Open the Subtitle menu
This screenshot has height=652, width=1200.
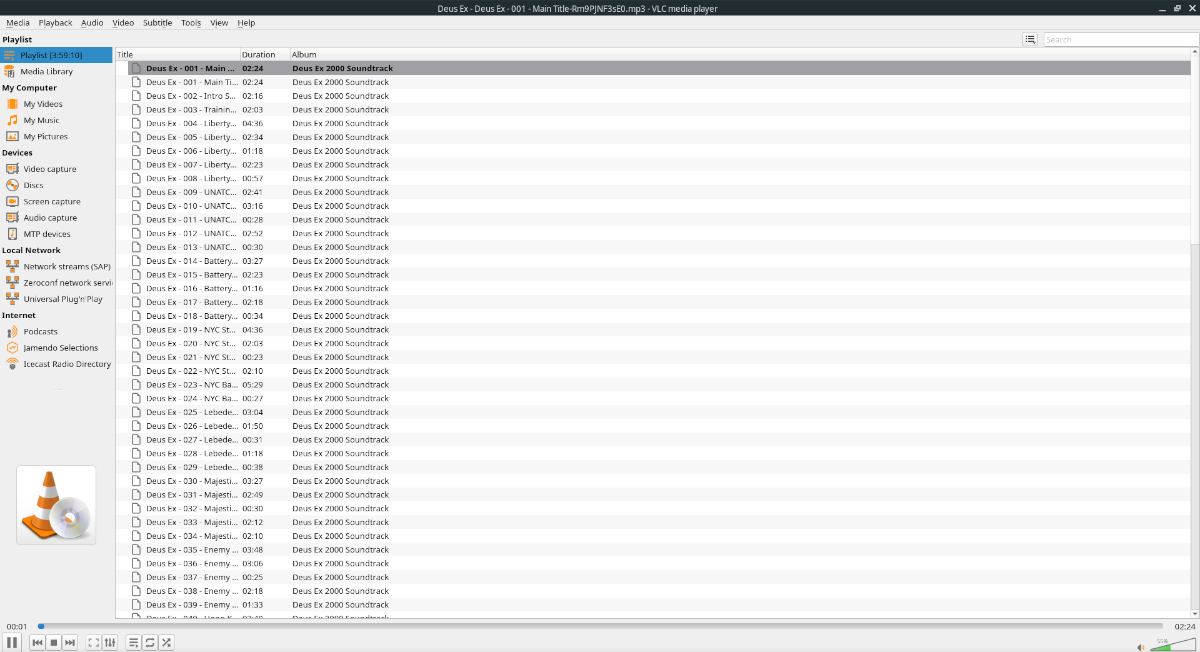click(157, 22)
